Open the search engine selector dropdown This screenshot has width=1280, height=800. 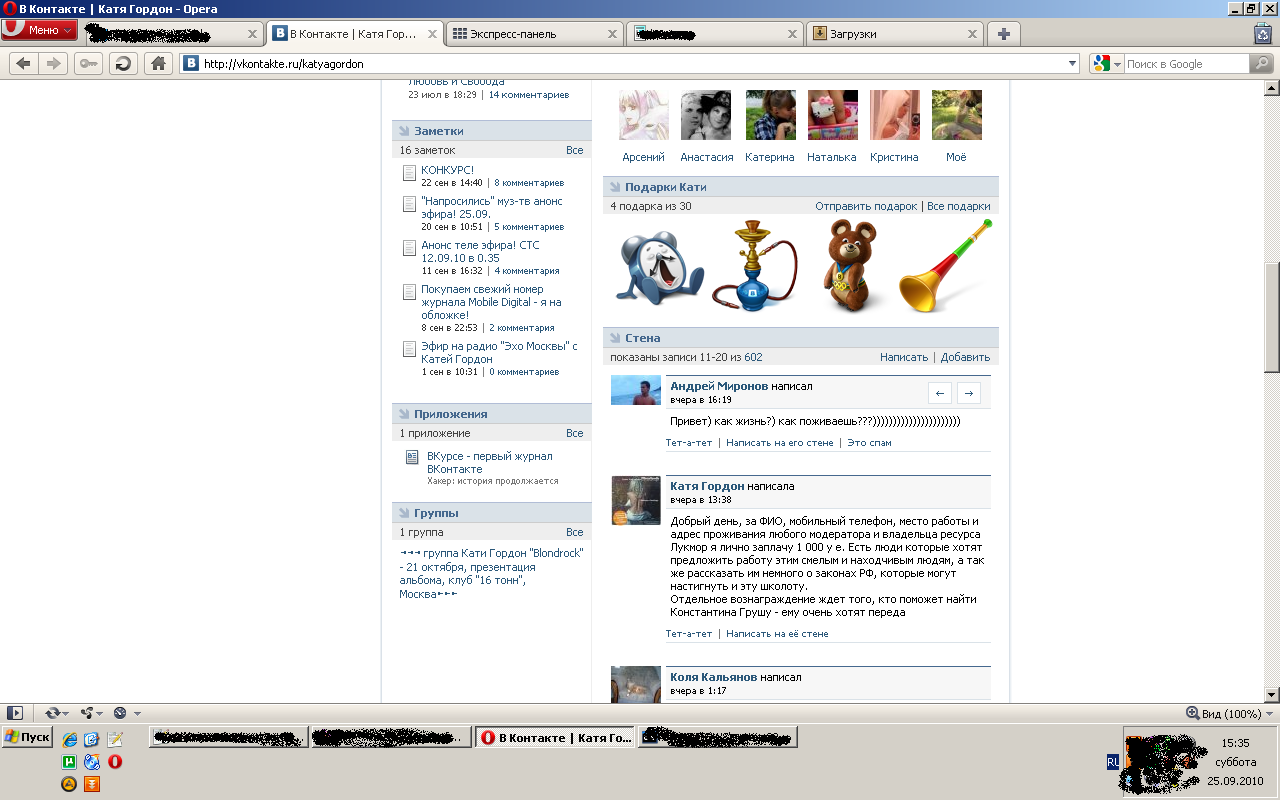click(1107, 64)
